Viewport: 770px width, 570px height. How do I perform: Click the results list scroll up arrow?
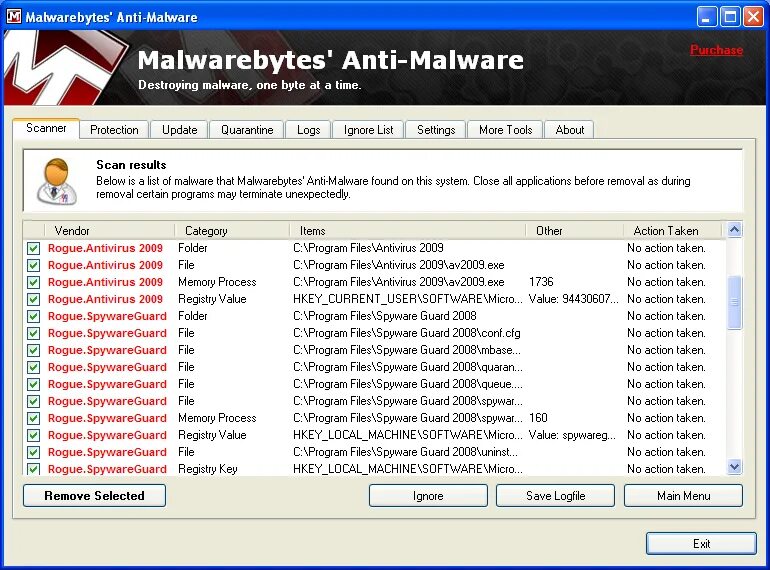click(735, 229)
